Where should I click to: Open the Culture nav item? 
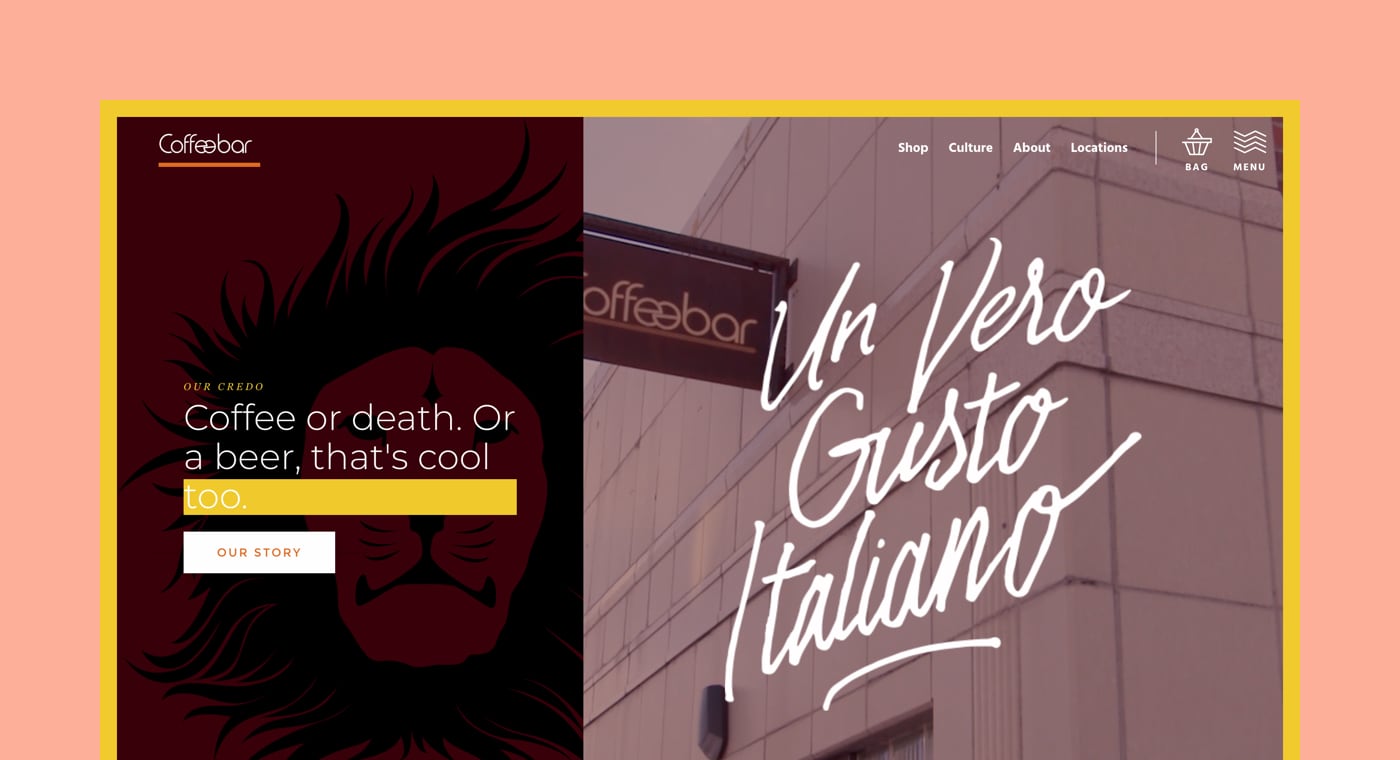click(x=970, y=148)
